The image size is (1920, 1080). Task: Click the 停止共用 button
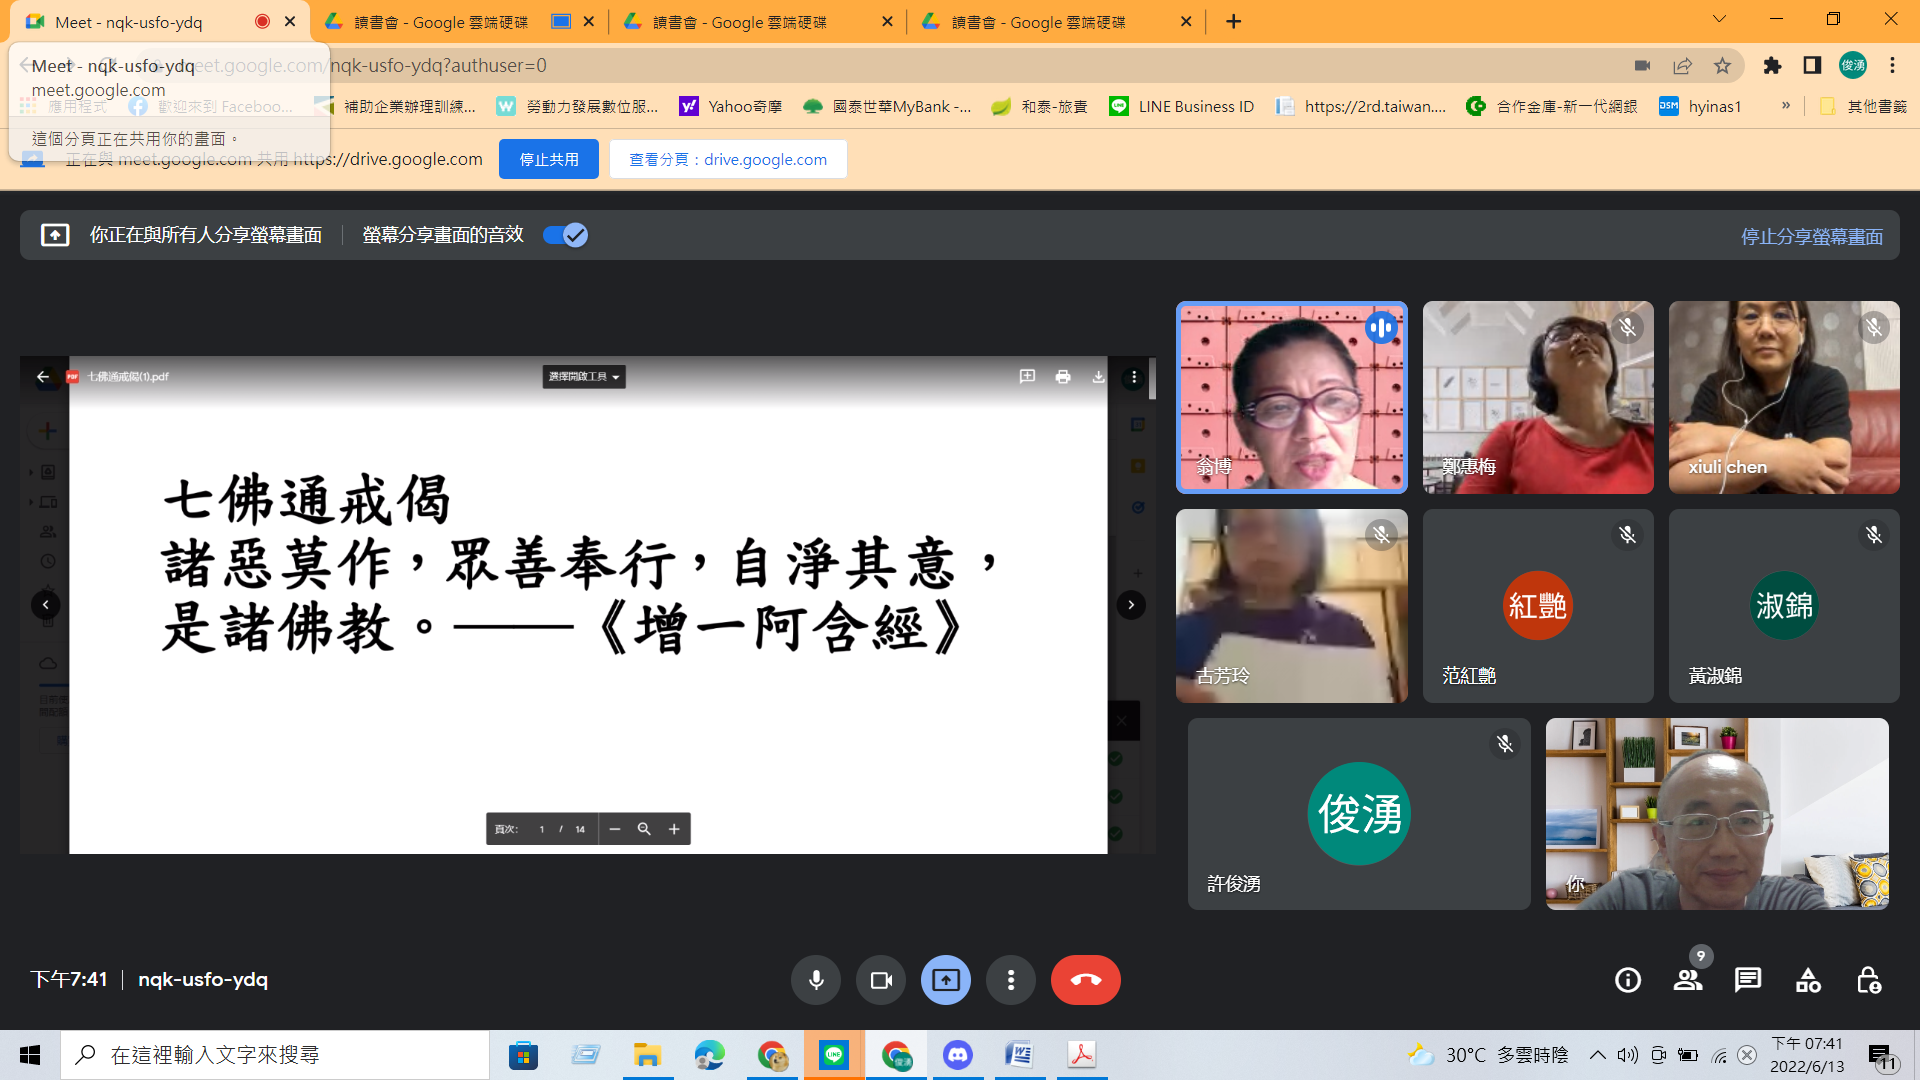[x=548, y=159]
